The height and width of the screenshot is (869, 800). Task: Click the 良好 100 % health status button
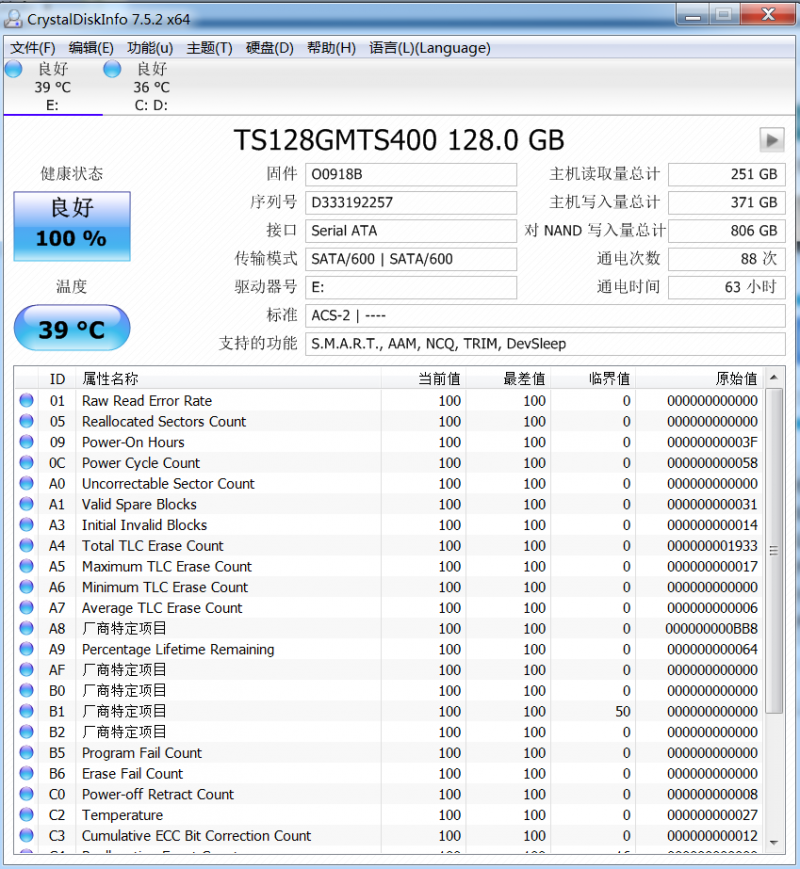pos(72,226)
